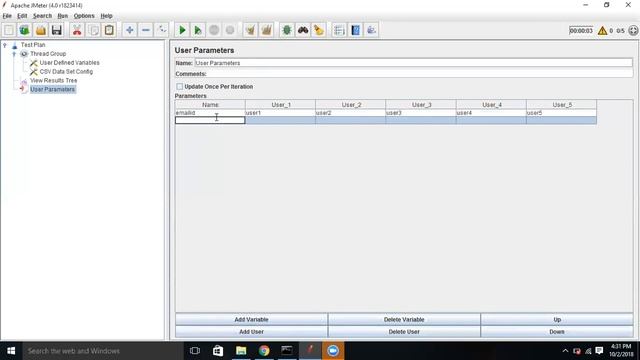640x360 pixels.
Task: Select Thread Group in the tree
Action: point(48,54)
